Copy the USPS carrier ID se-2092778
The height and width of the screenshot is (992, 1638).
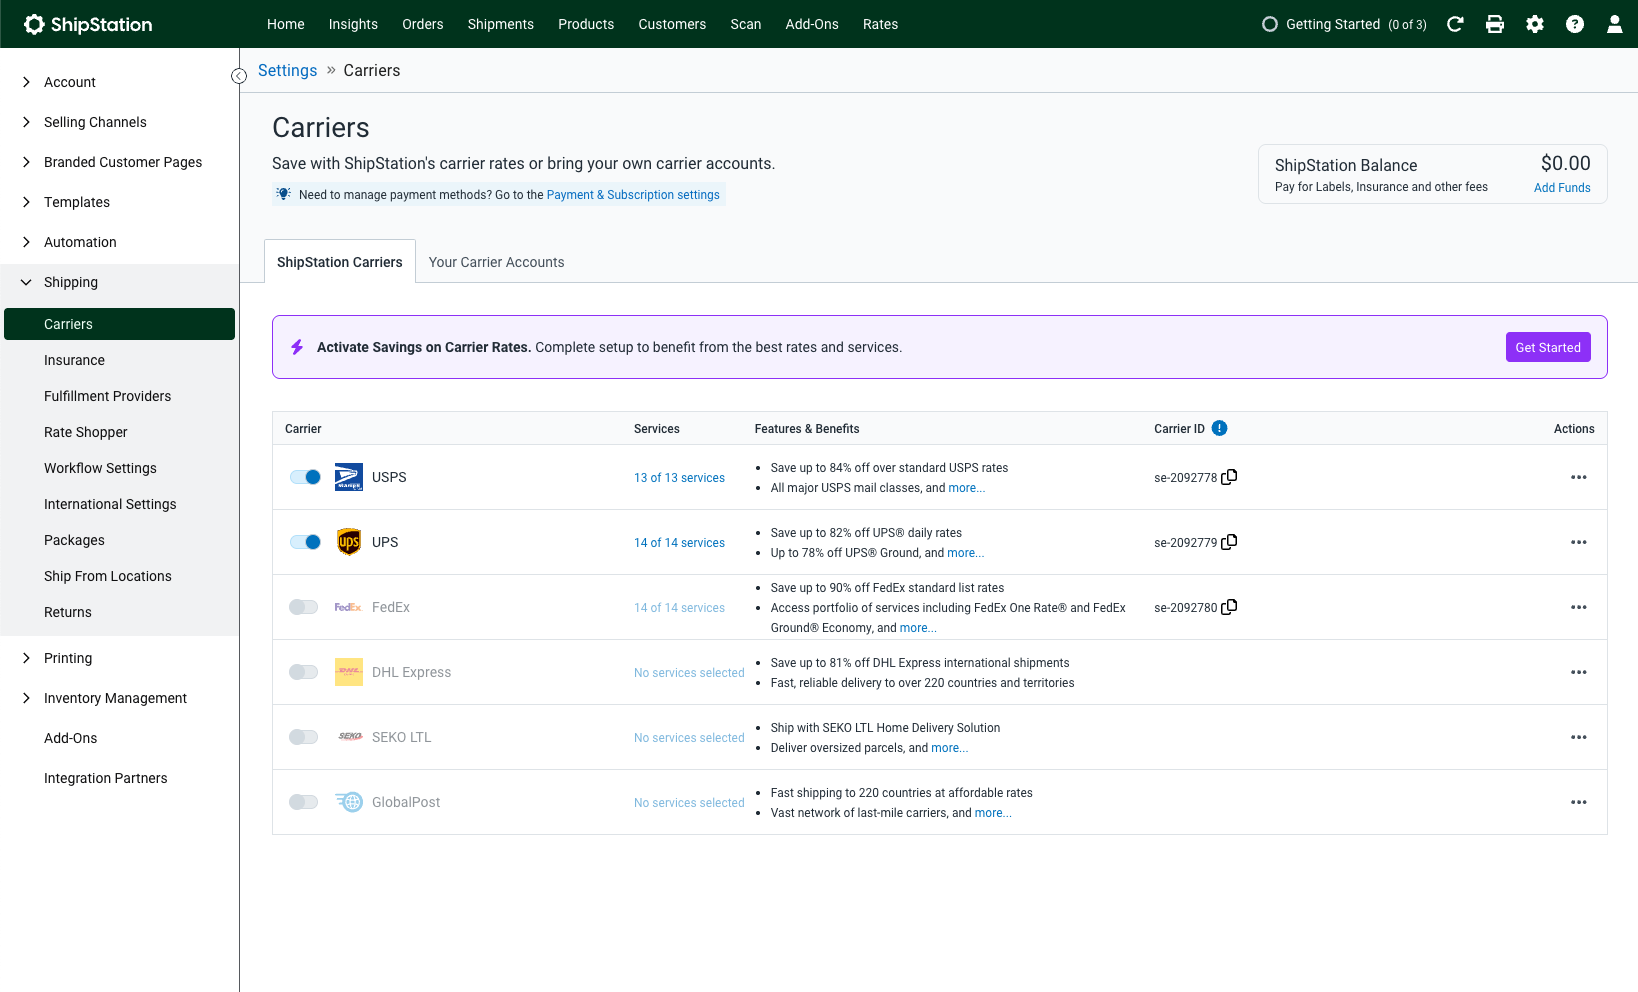[1230, 477]
